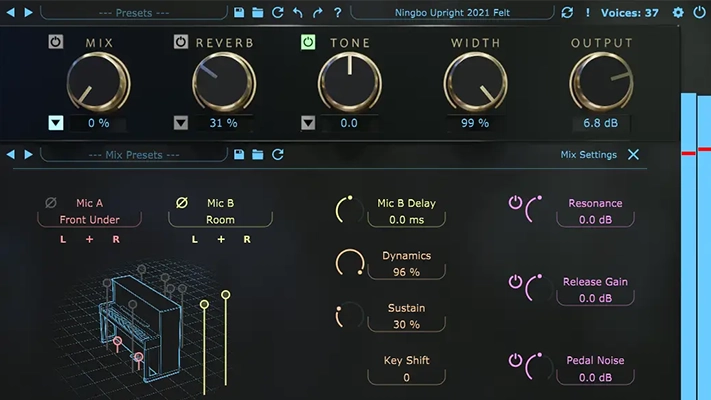The height and width of the screenshot is (400, 711).
Task: Open help with the question mark icon
Action: click(337, 12)
